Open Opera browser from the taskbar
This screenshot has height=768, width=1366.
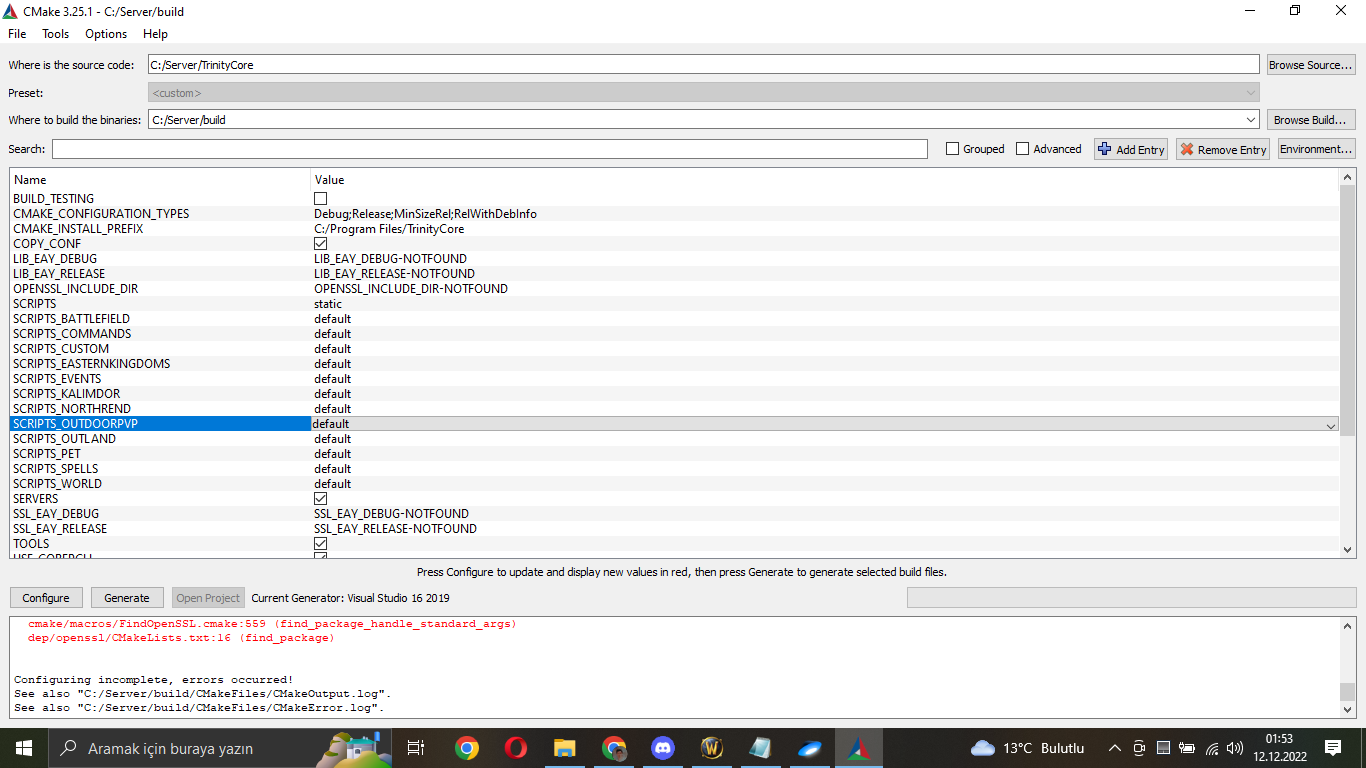[516, 748]
